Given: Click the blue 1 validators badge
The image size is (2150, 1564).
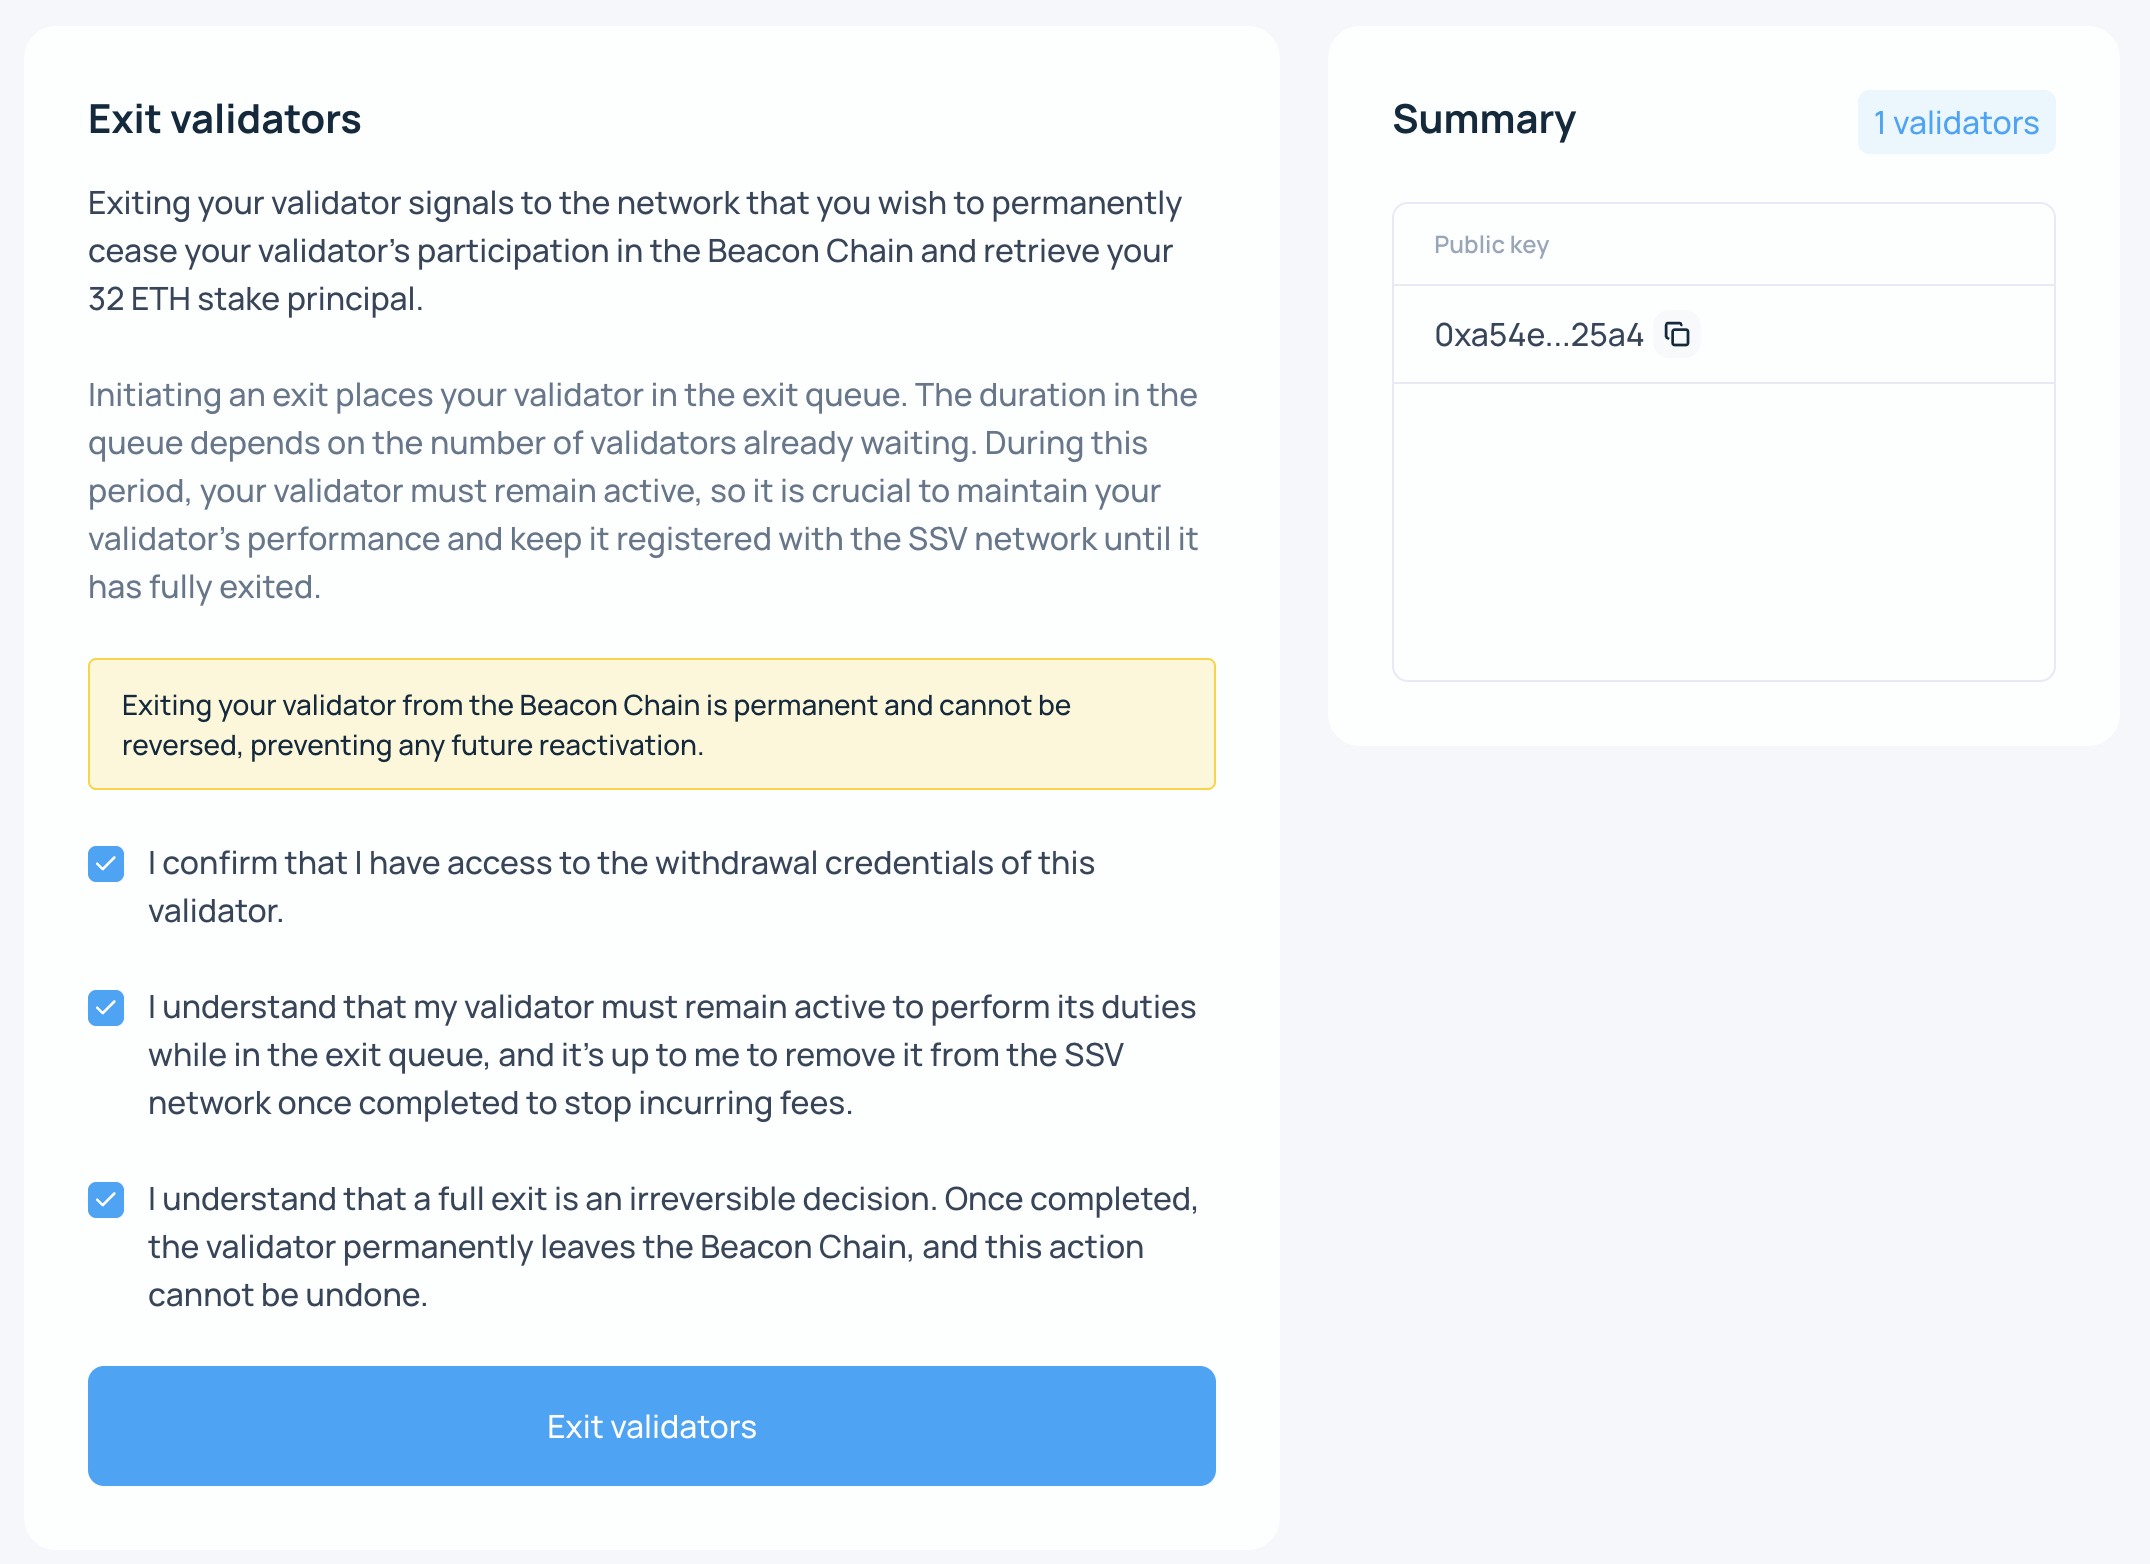Looking at the screenshot, I should 1956,121.
